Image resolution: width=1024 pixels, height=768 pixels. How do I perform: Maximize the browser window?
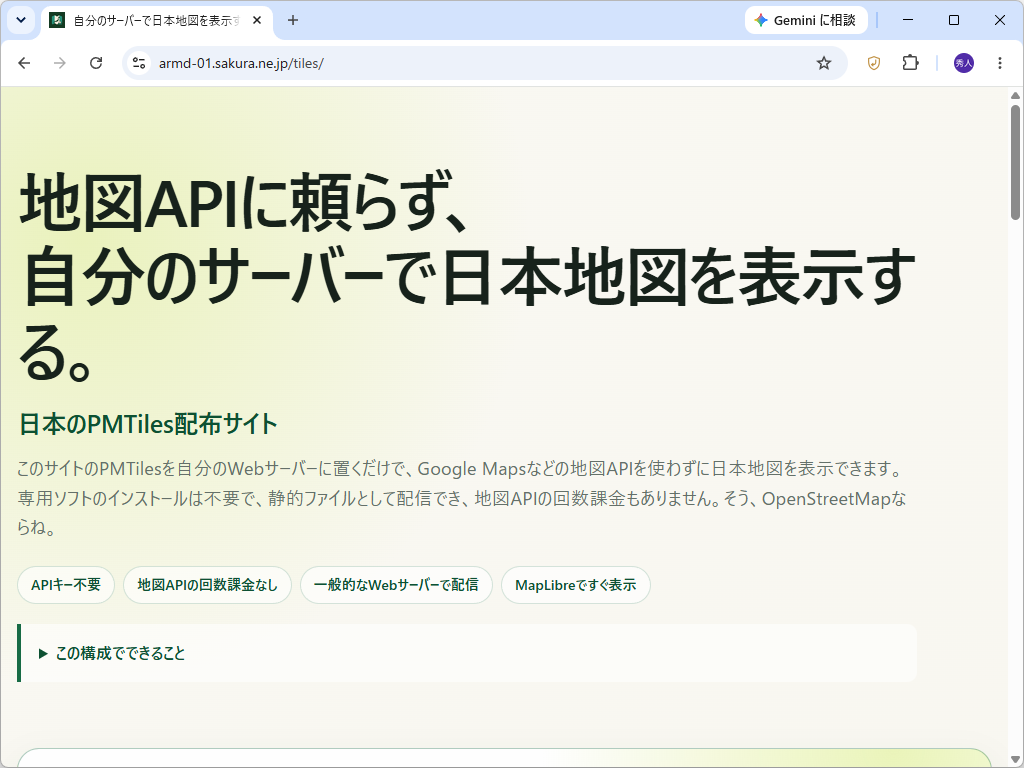953,20
